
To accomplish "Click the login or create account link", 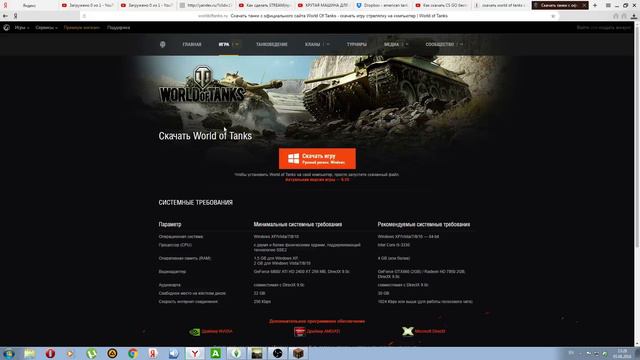I will (603, 28).
